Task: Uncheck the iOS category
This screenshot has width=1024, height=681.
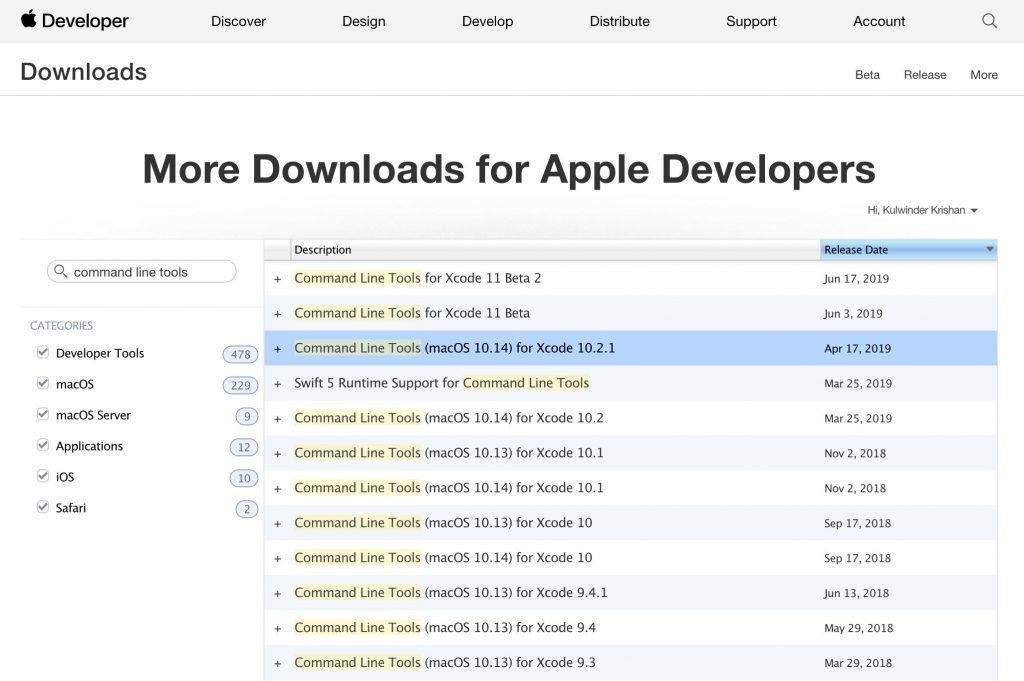Action: click(x=43, y=476)
